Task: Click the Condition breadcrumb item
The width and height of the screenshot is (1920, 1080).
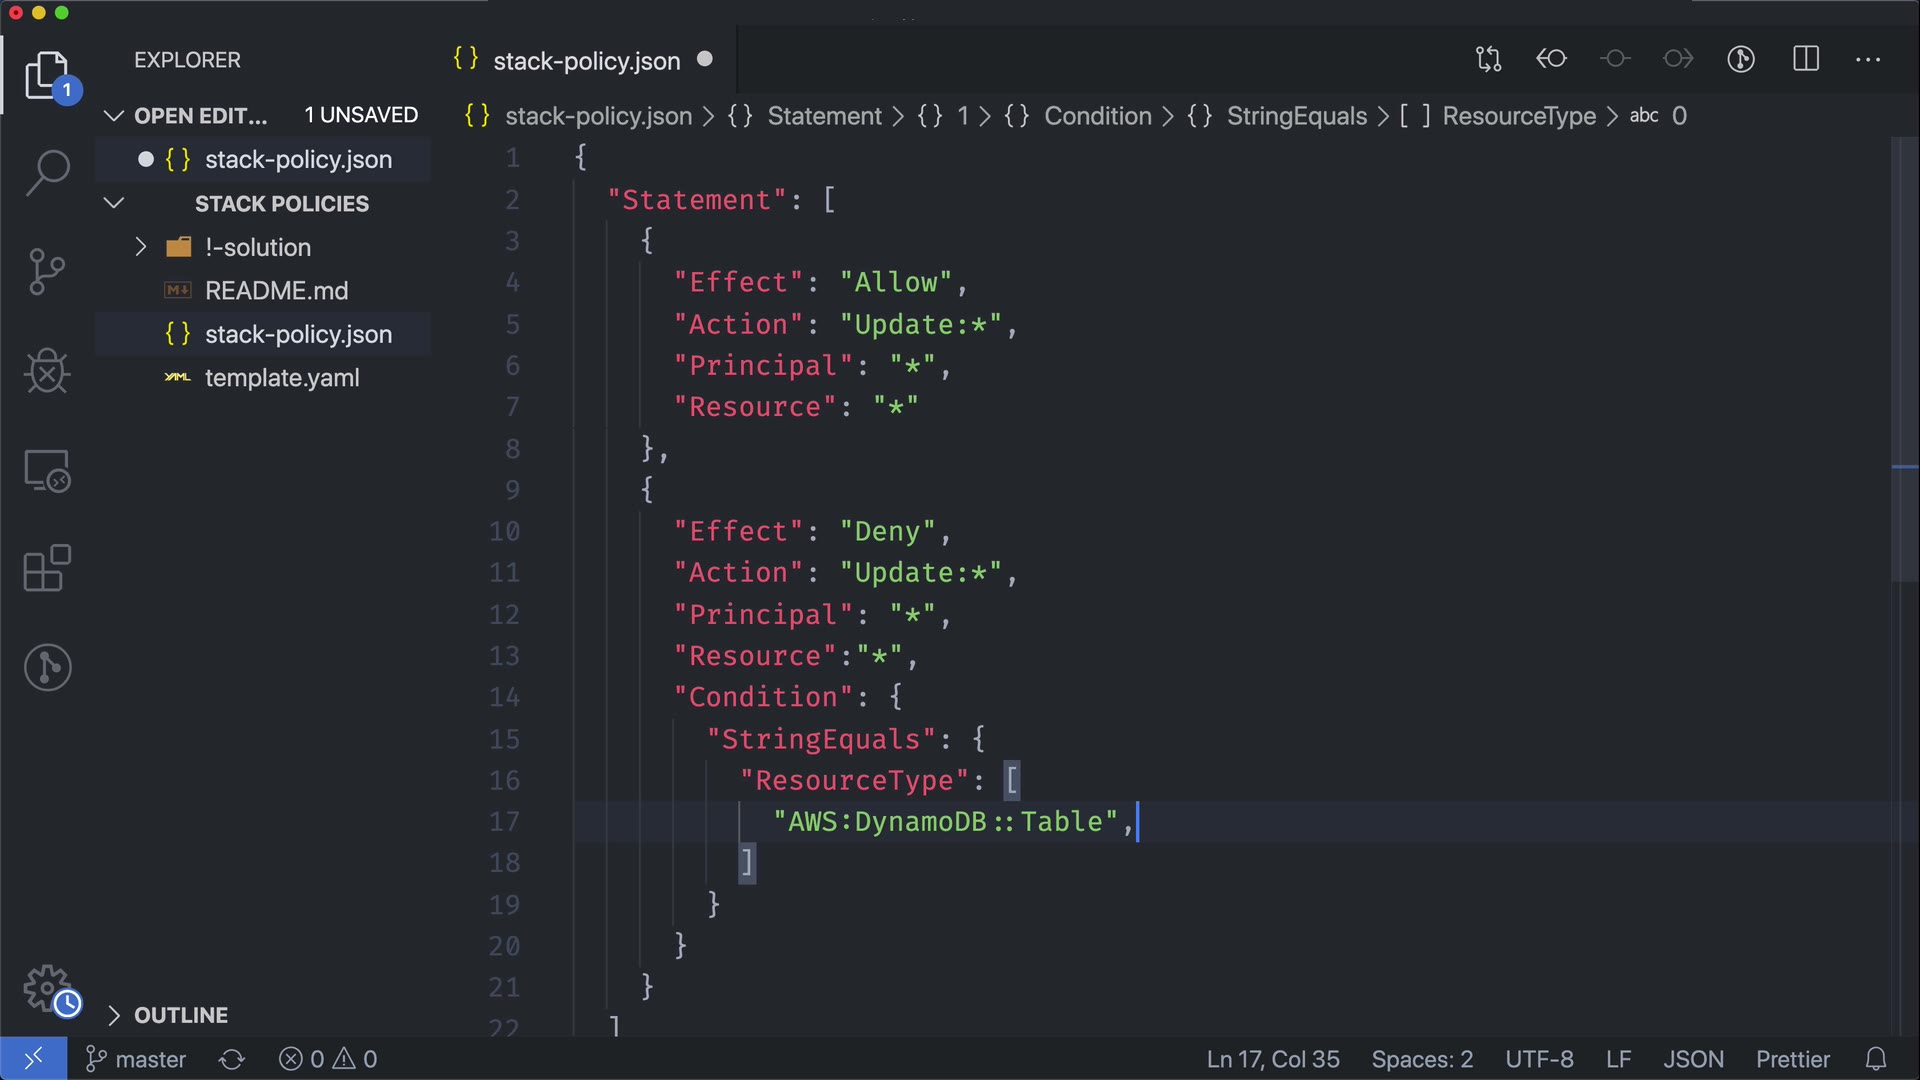Action: point(1097,116)
